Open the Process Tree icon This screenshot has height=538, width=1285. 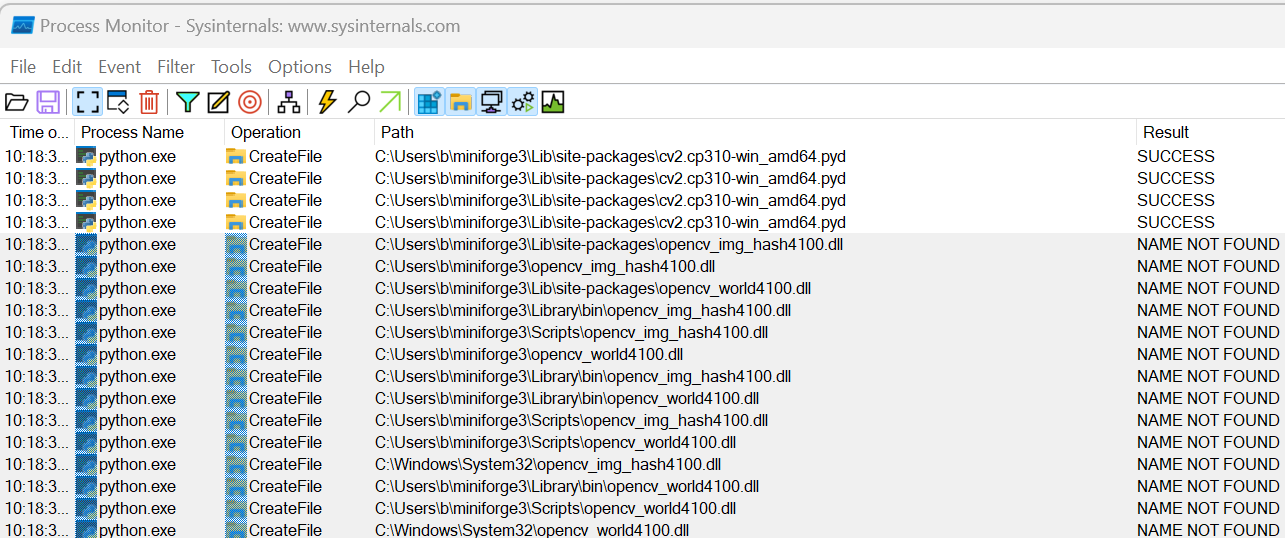[x=289, y=102]
